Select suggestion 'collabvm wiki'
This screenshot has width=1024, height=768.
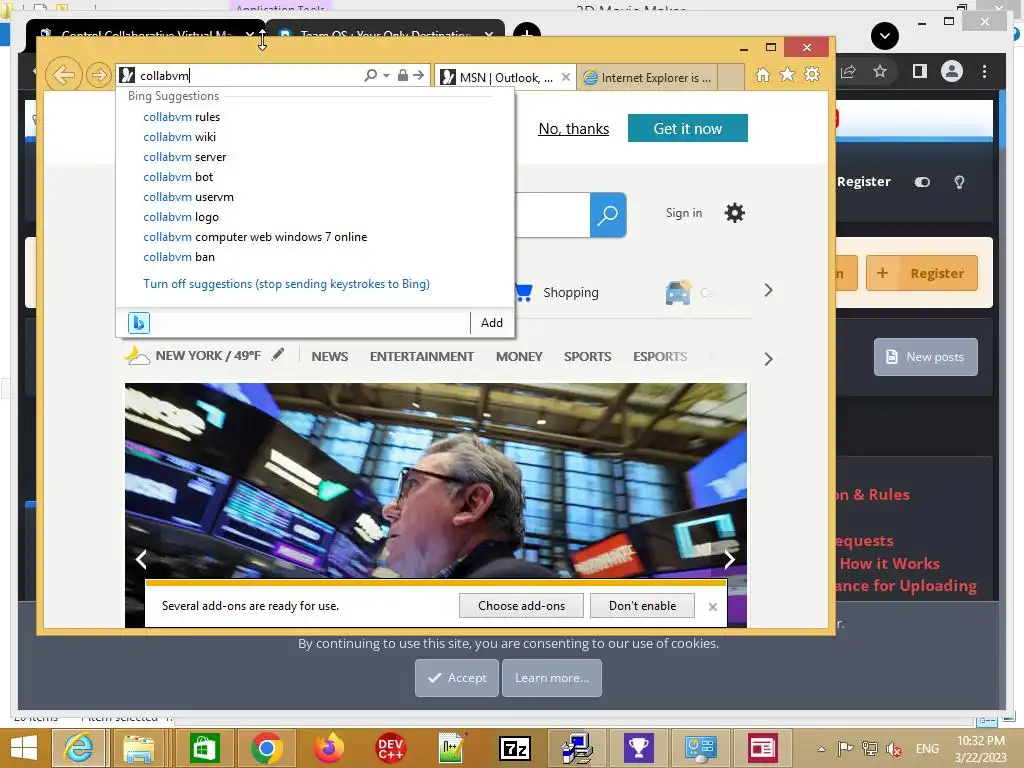(180, 137)
